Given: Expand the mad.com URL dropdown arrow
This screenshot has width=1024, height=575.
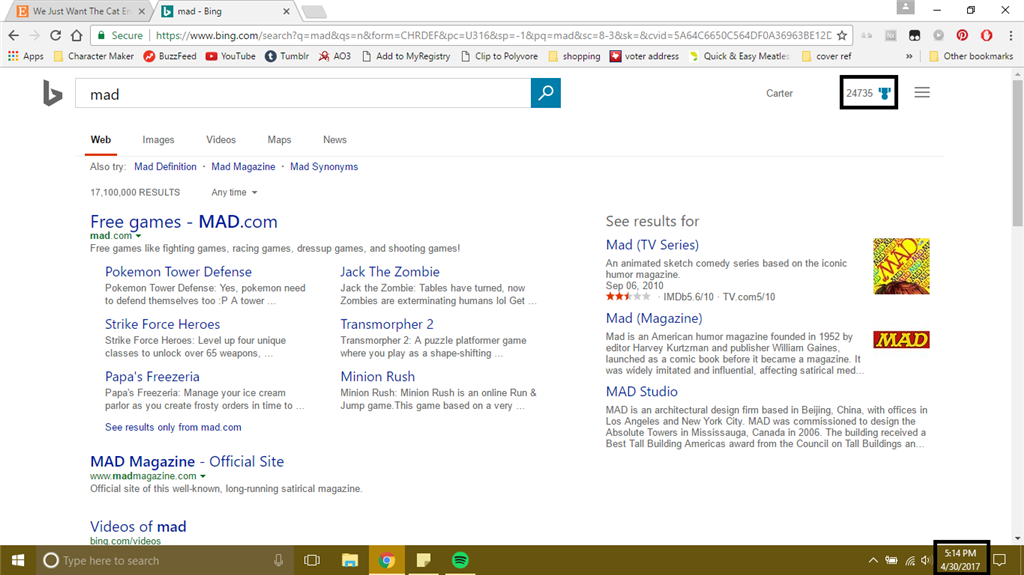Looking at the screenshot, I should click(138, 236).
